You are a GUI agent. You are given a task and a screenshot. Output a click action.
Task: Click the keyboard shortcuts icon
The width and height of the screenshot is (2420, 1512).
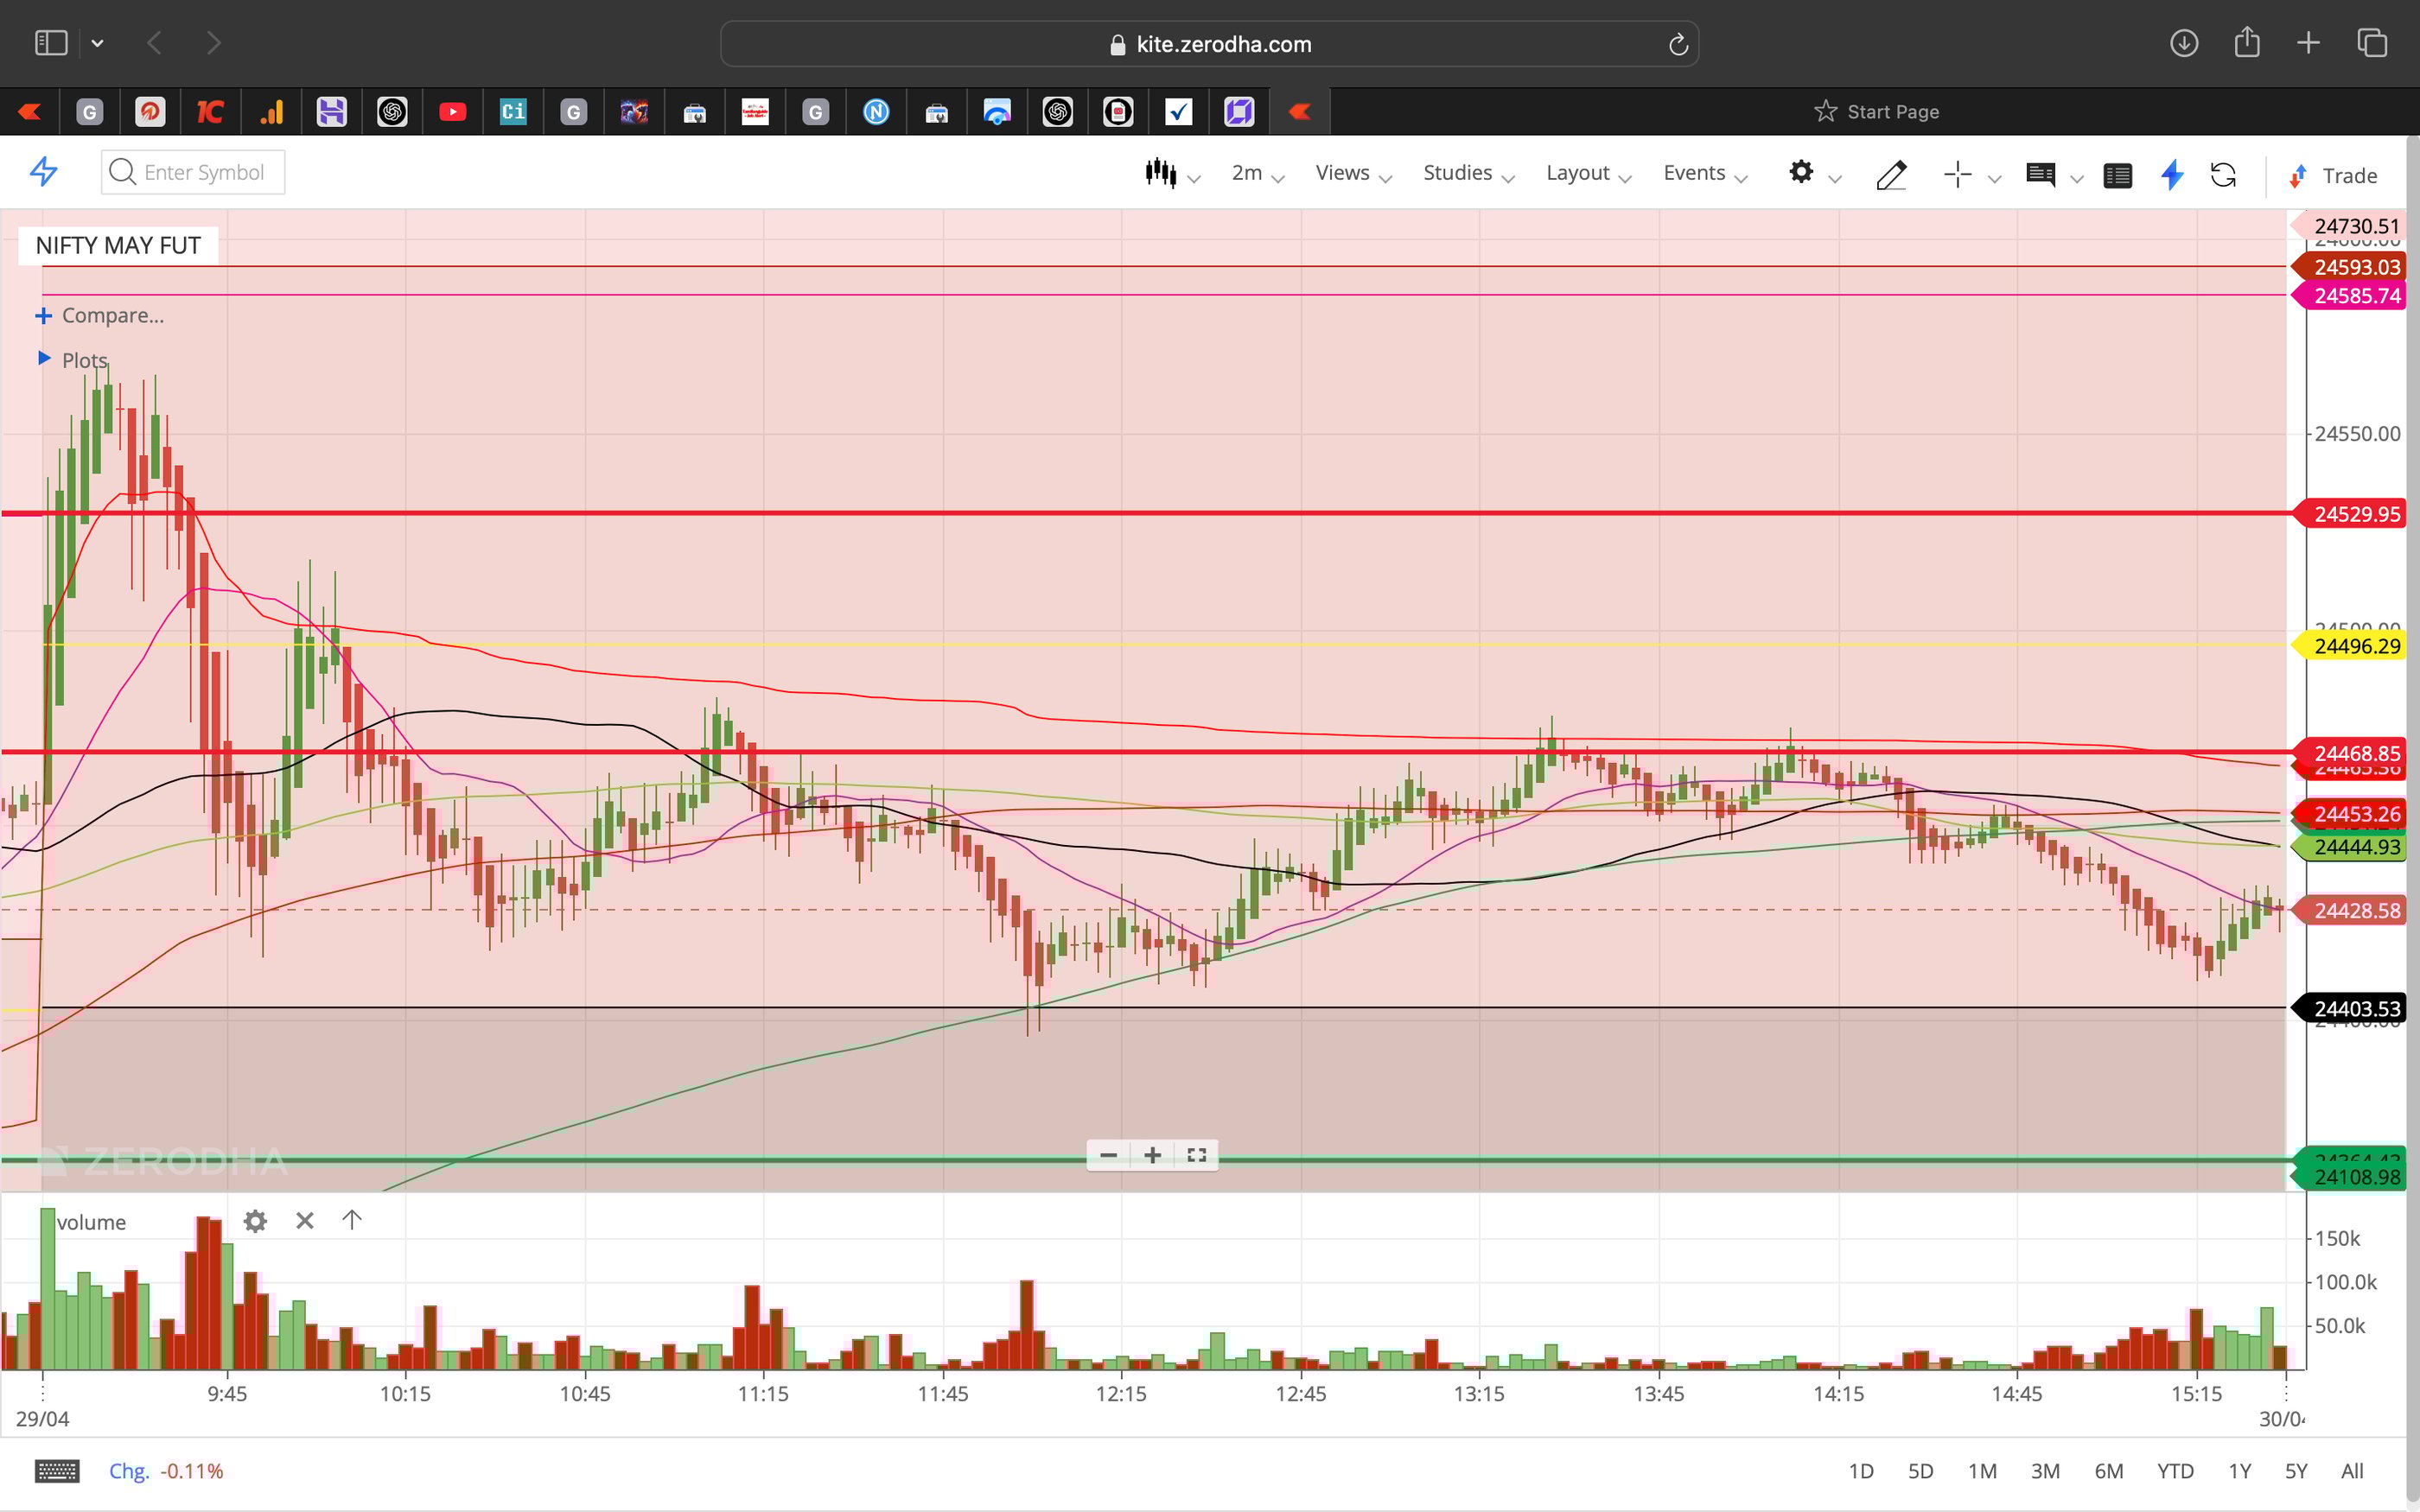pyautogui.click(x=57, y=1470)
